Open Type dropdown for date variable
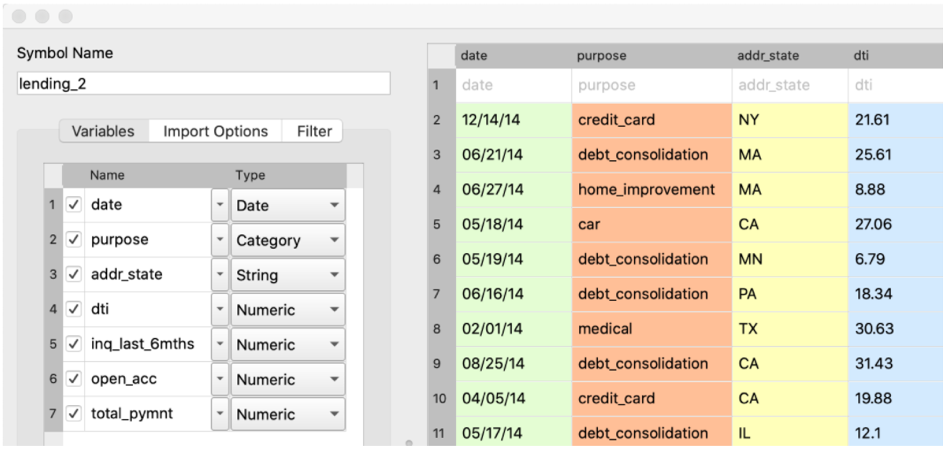 pyautogui.click(x=288, y=206)
